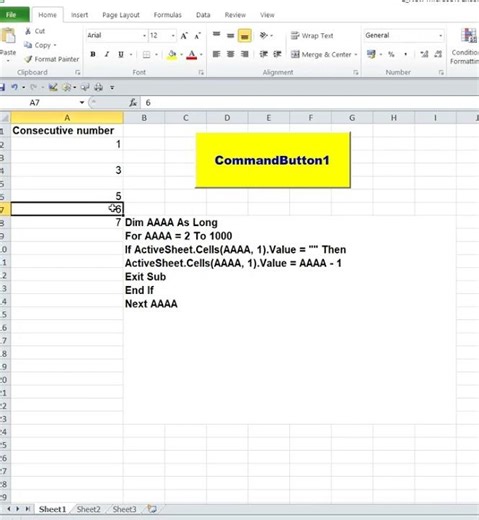Open Conditional Formatting

pyautogui.click(x=465, y=47)
